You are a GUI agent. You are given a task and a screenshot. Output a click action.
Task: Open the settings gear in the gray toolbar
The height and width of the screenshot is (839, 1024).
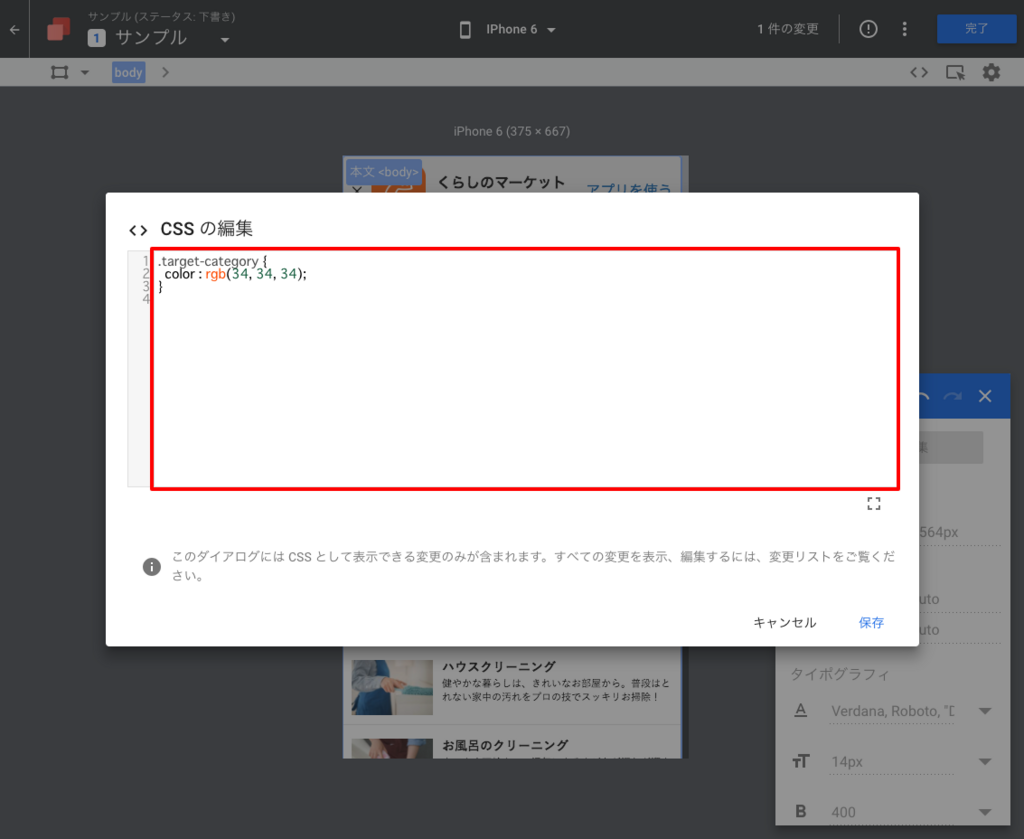tap(989, 72)
